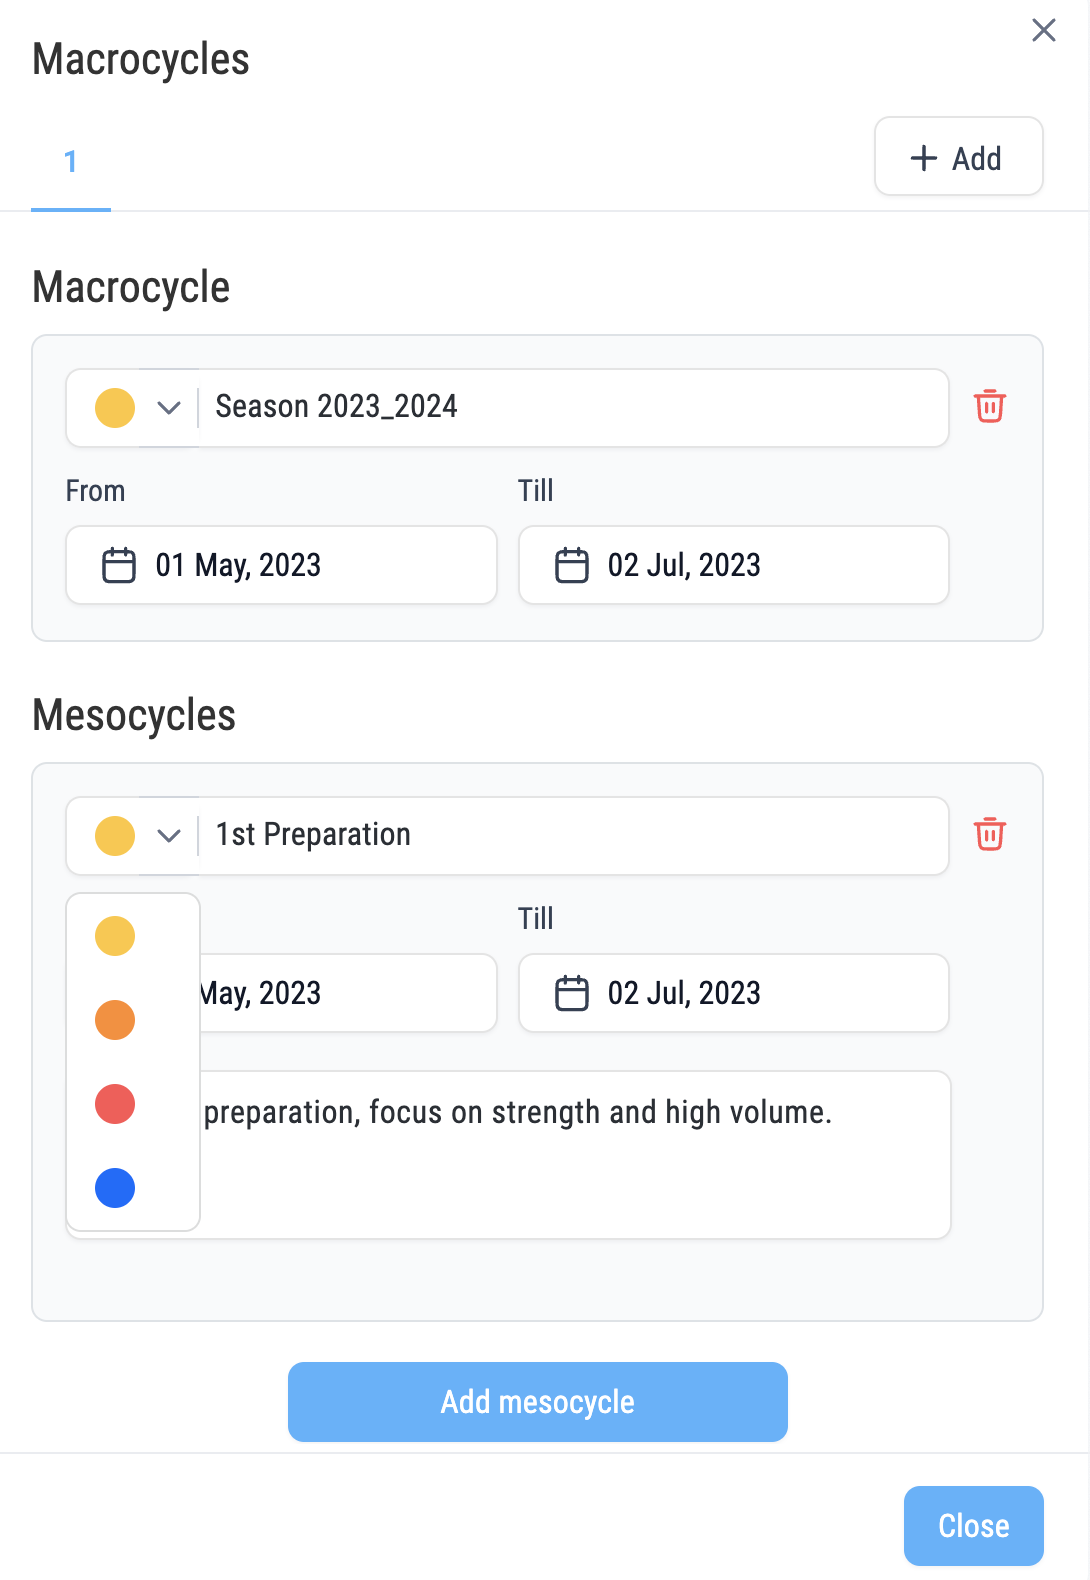Switch to macrocycle tab 1
Image resolution: width=1090 pixels, height=1580 pixels.
tap(71, 162)
